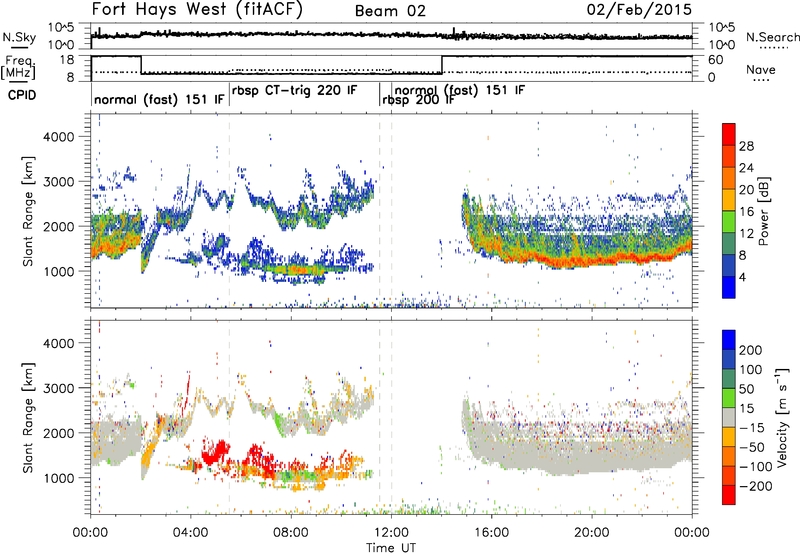Screen dimensions: 800x554
Task: Click the '4000' tick on the power plot axis
Action: 58,137
